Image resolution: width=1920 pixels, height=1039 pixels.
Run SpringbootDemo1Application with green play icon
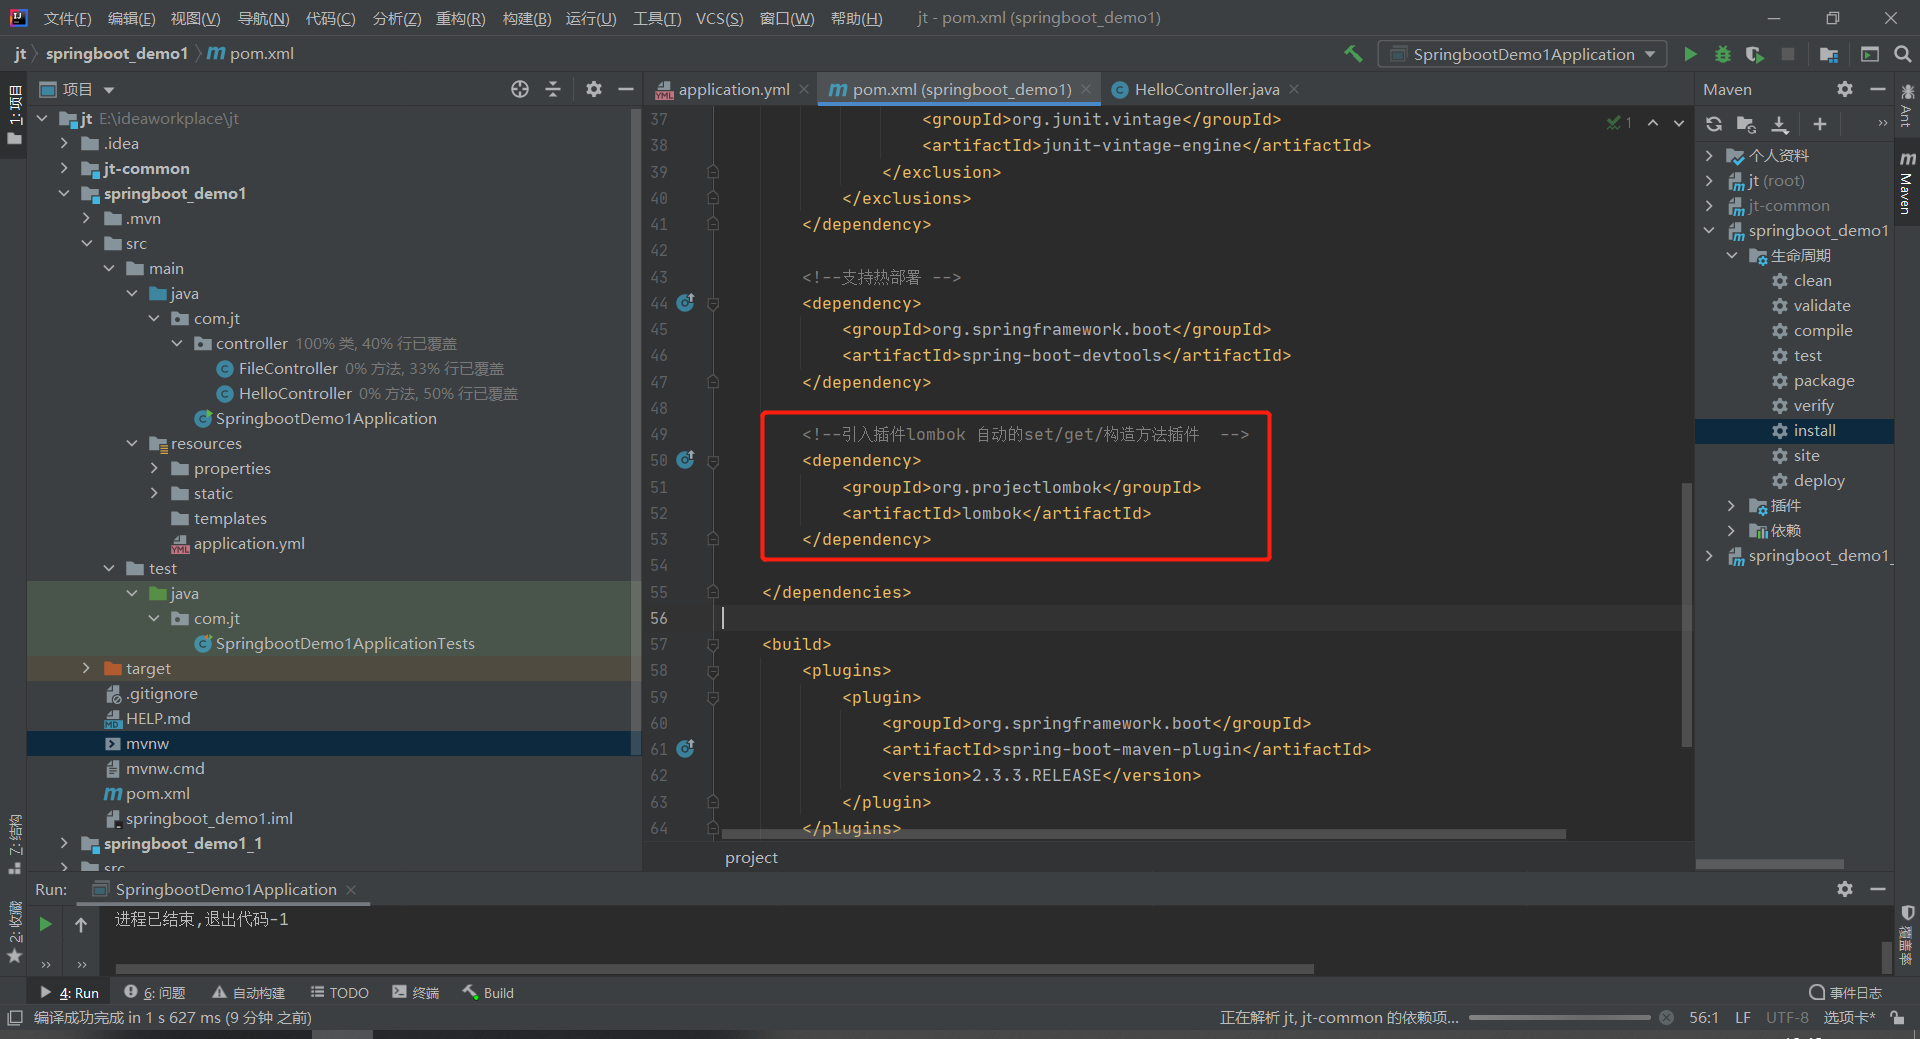pyautogui.click(x=1690, y=54)
